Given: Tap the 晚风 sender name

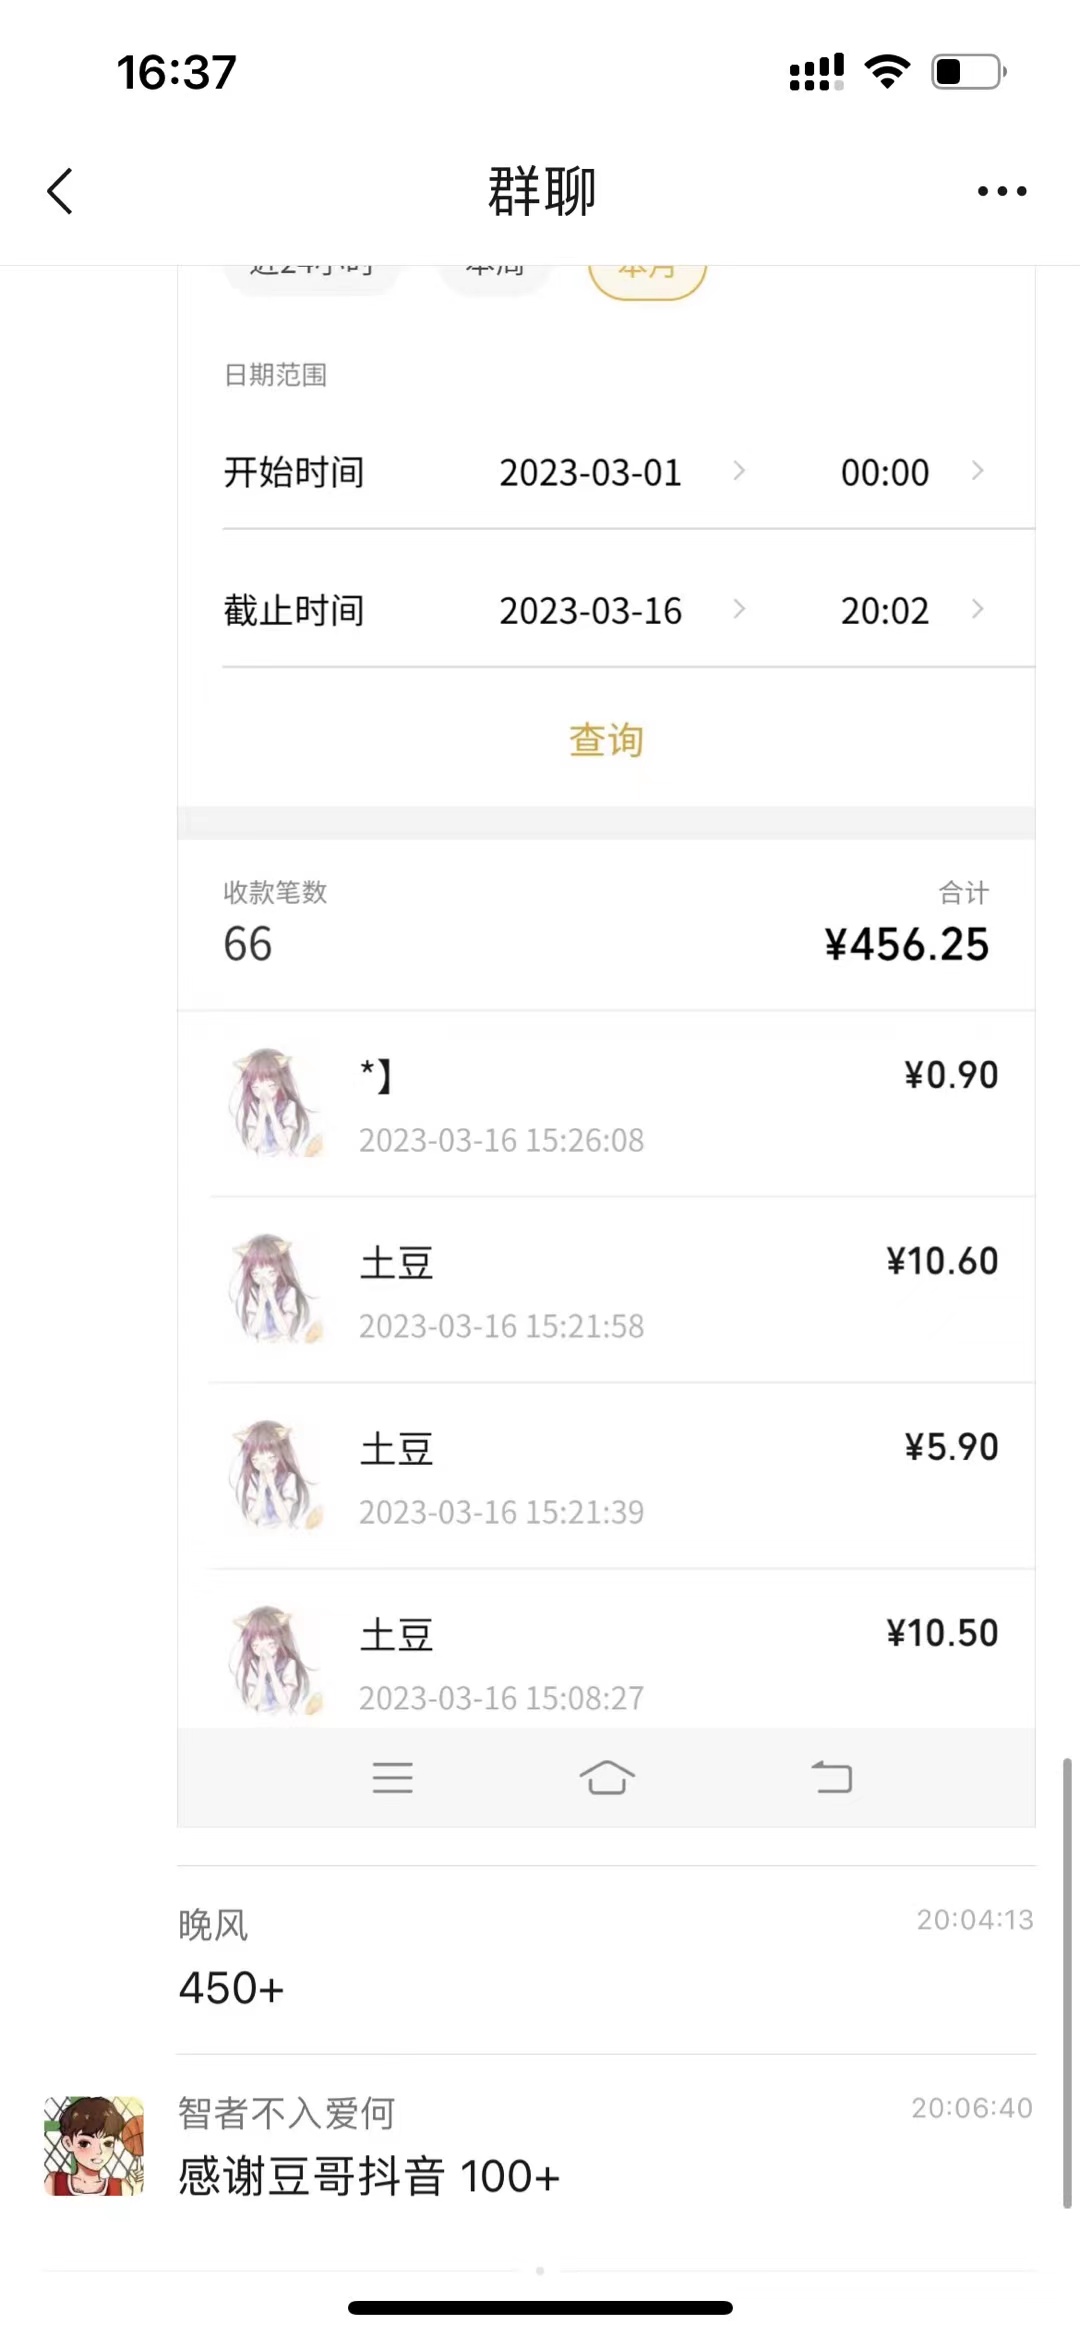Looking at the screenshot, I should 213,1925.
